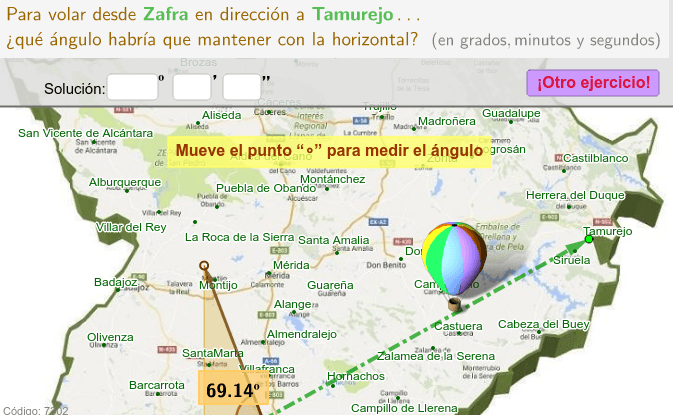Click the Castilblanco town label
Screen dimensions: 675x417
coord(595,158)
